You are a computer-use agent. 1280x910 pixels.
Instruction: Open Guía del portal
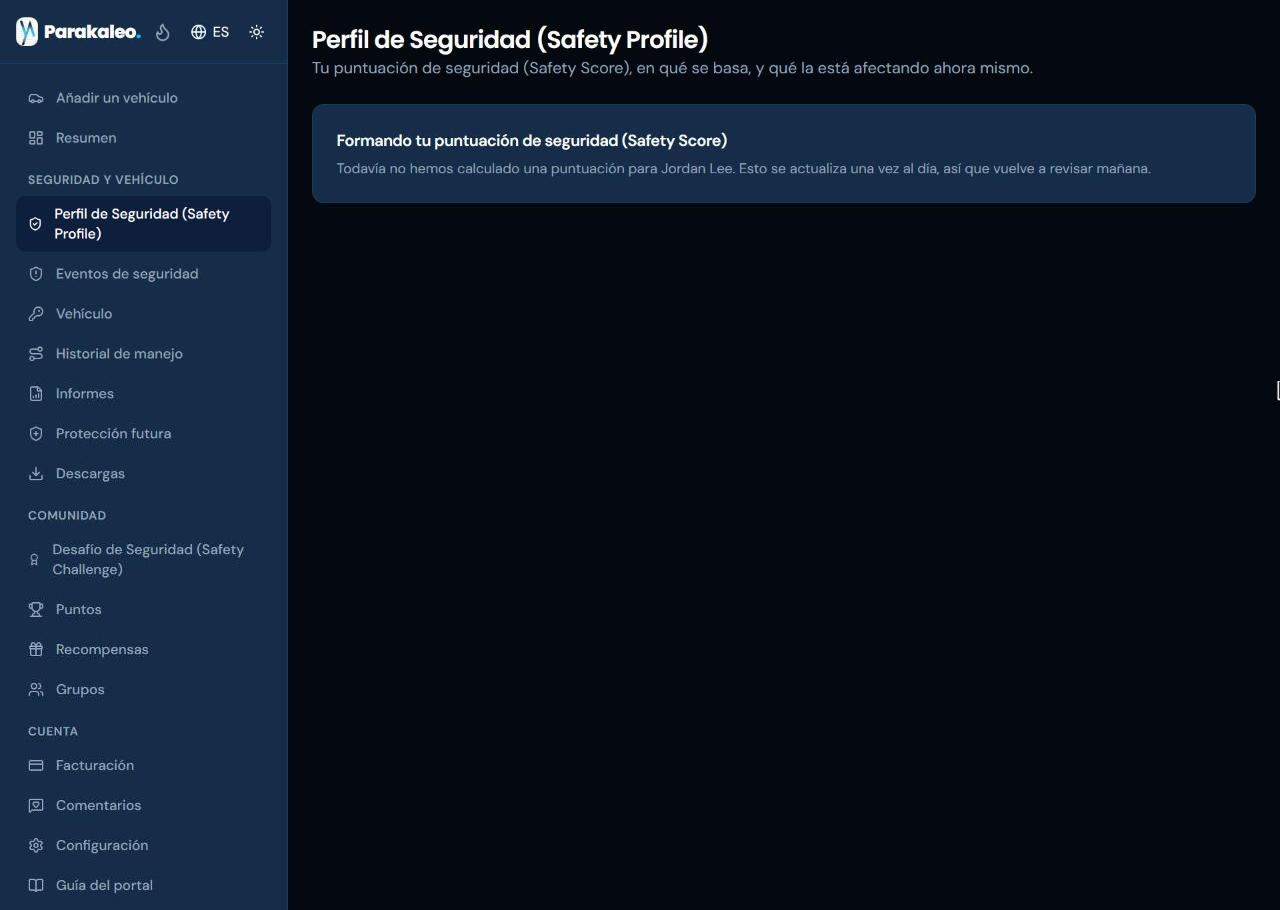[143, 886]
